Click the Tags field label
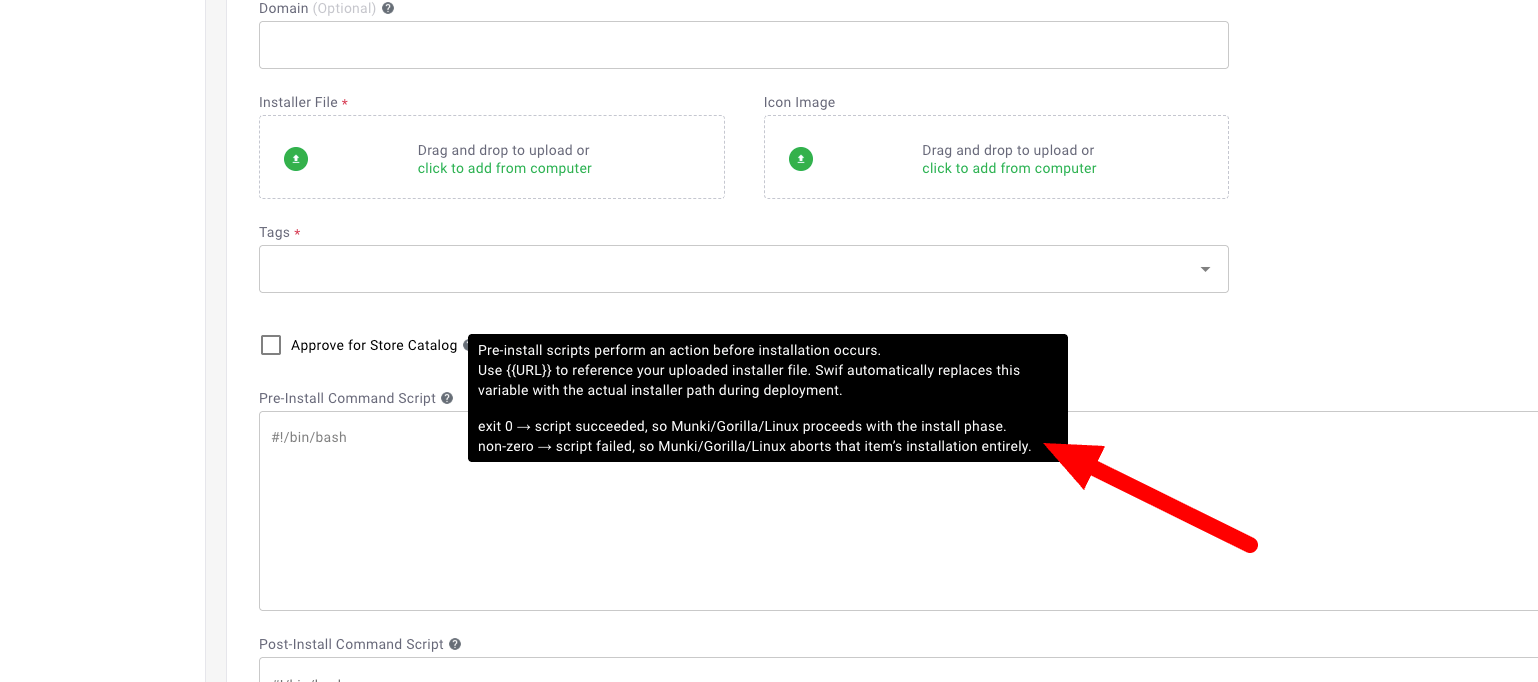The image size is (1538, 682). pyautogui.click(x=274, y=233)
